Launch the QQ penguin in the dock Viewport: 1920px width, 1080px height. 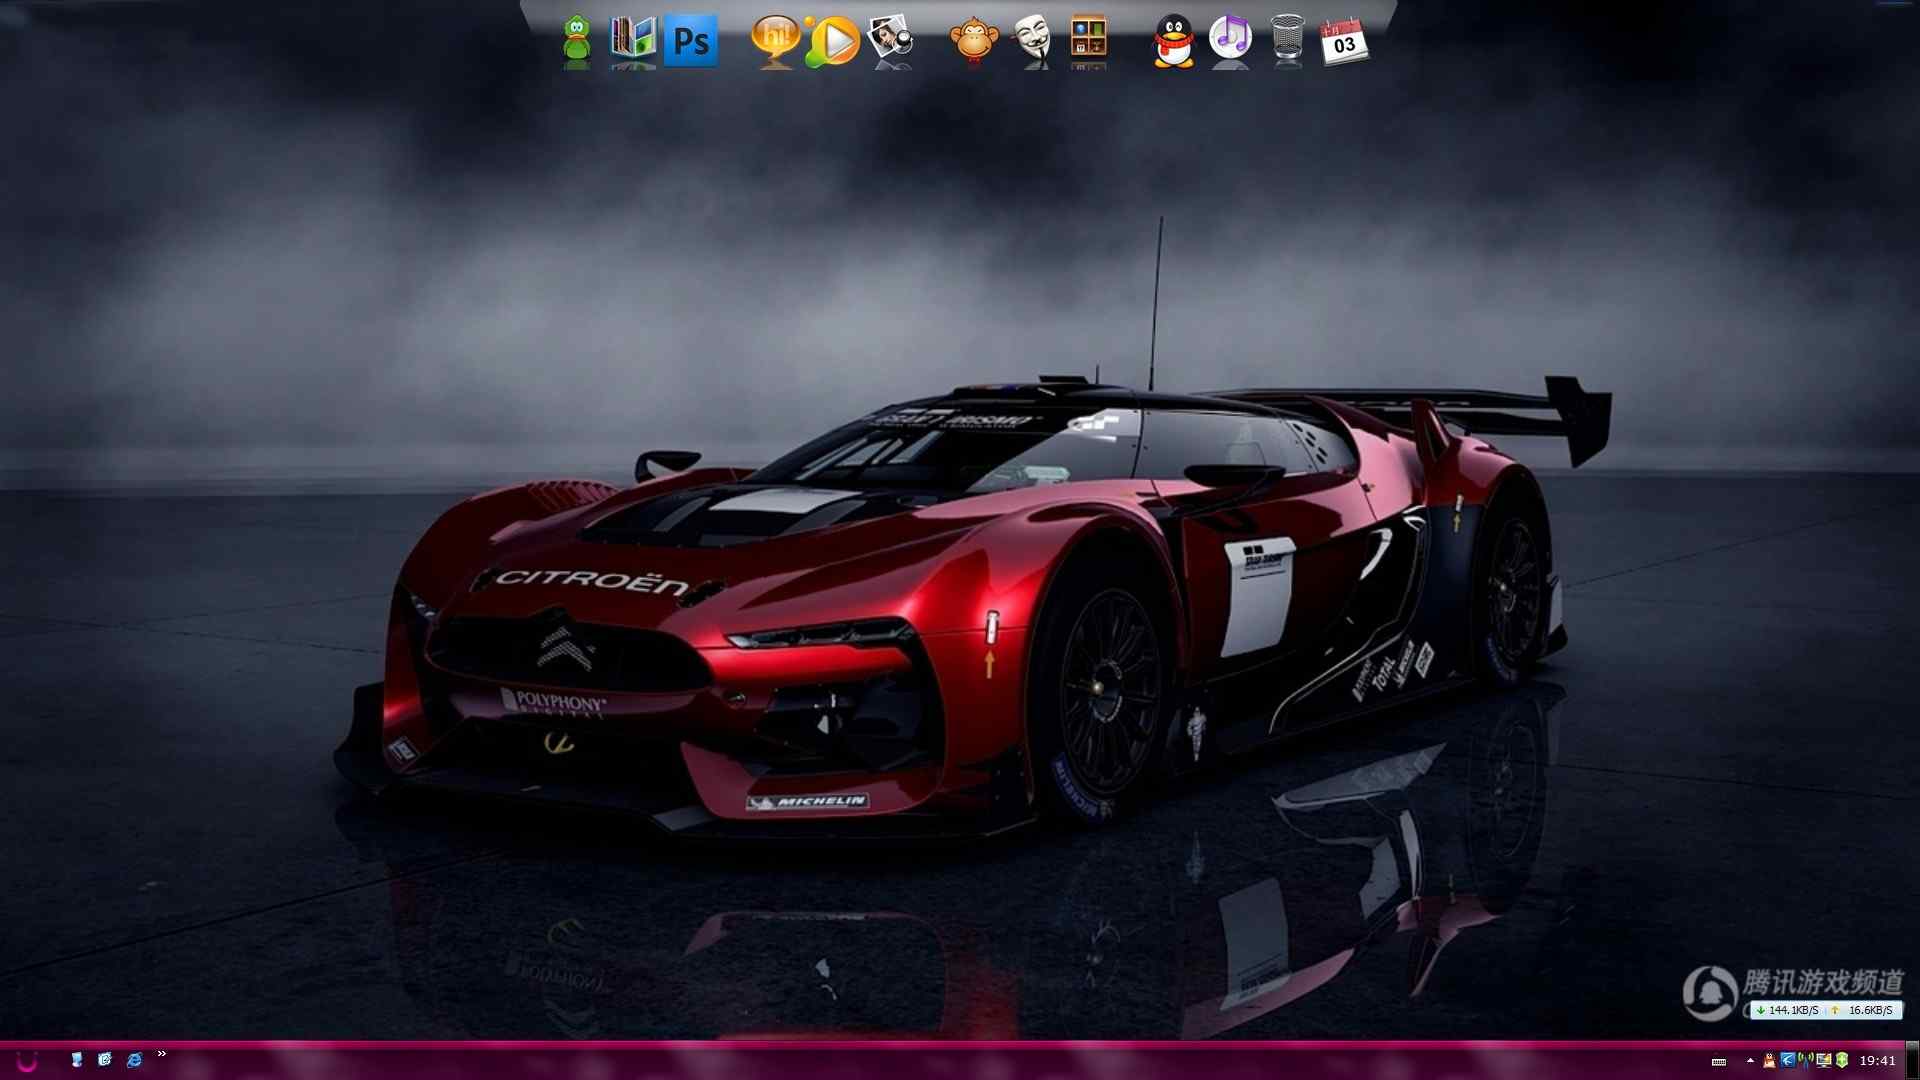point(1173,40)
